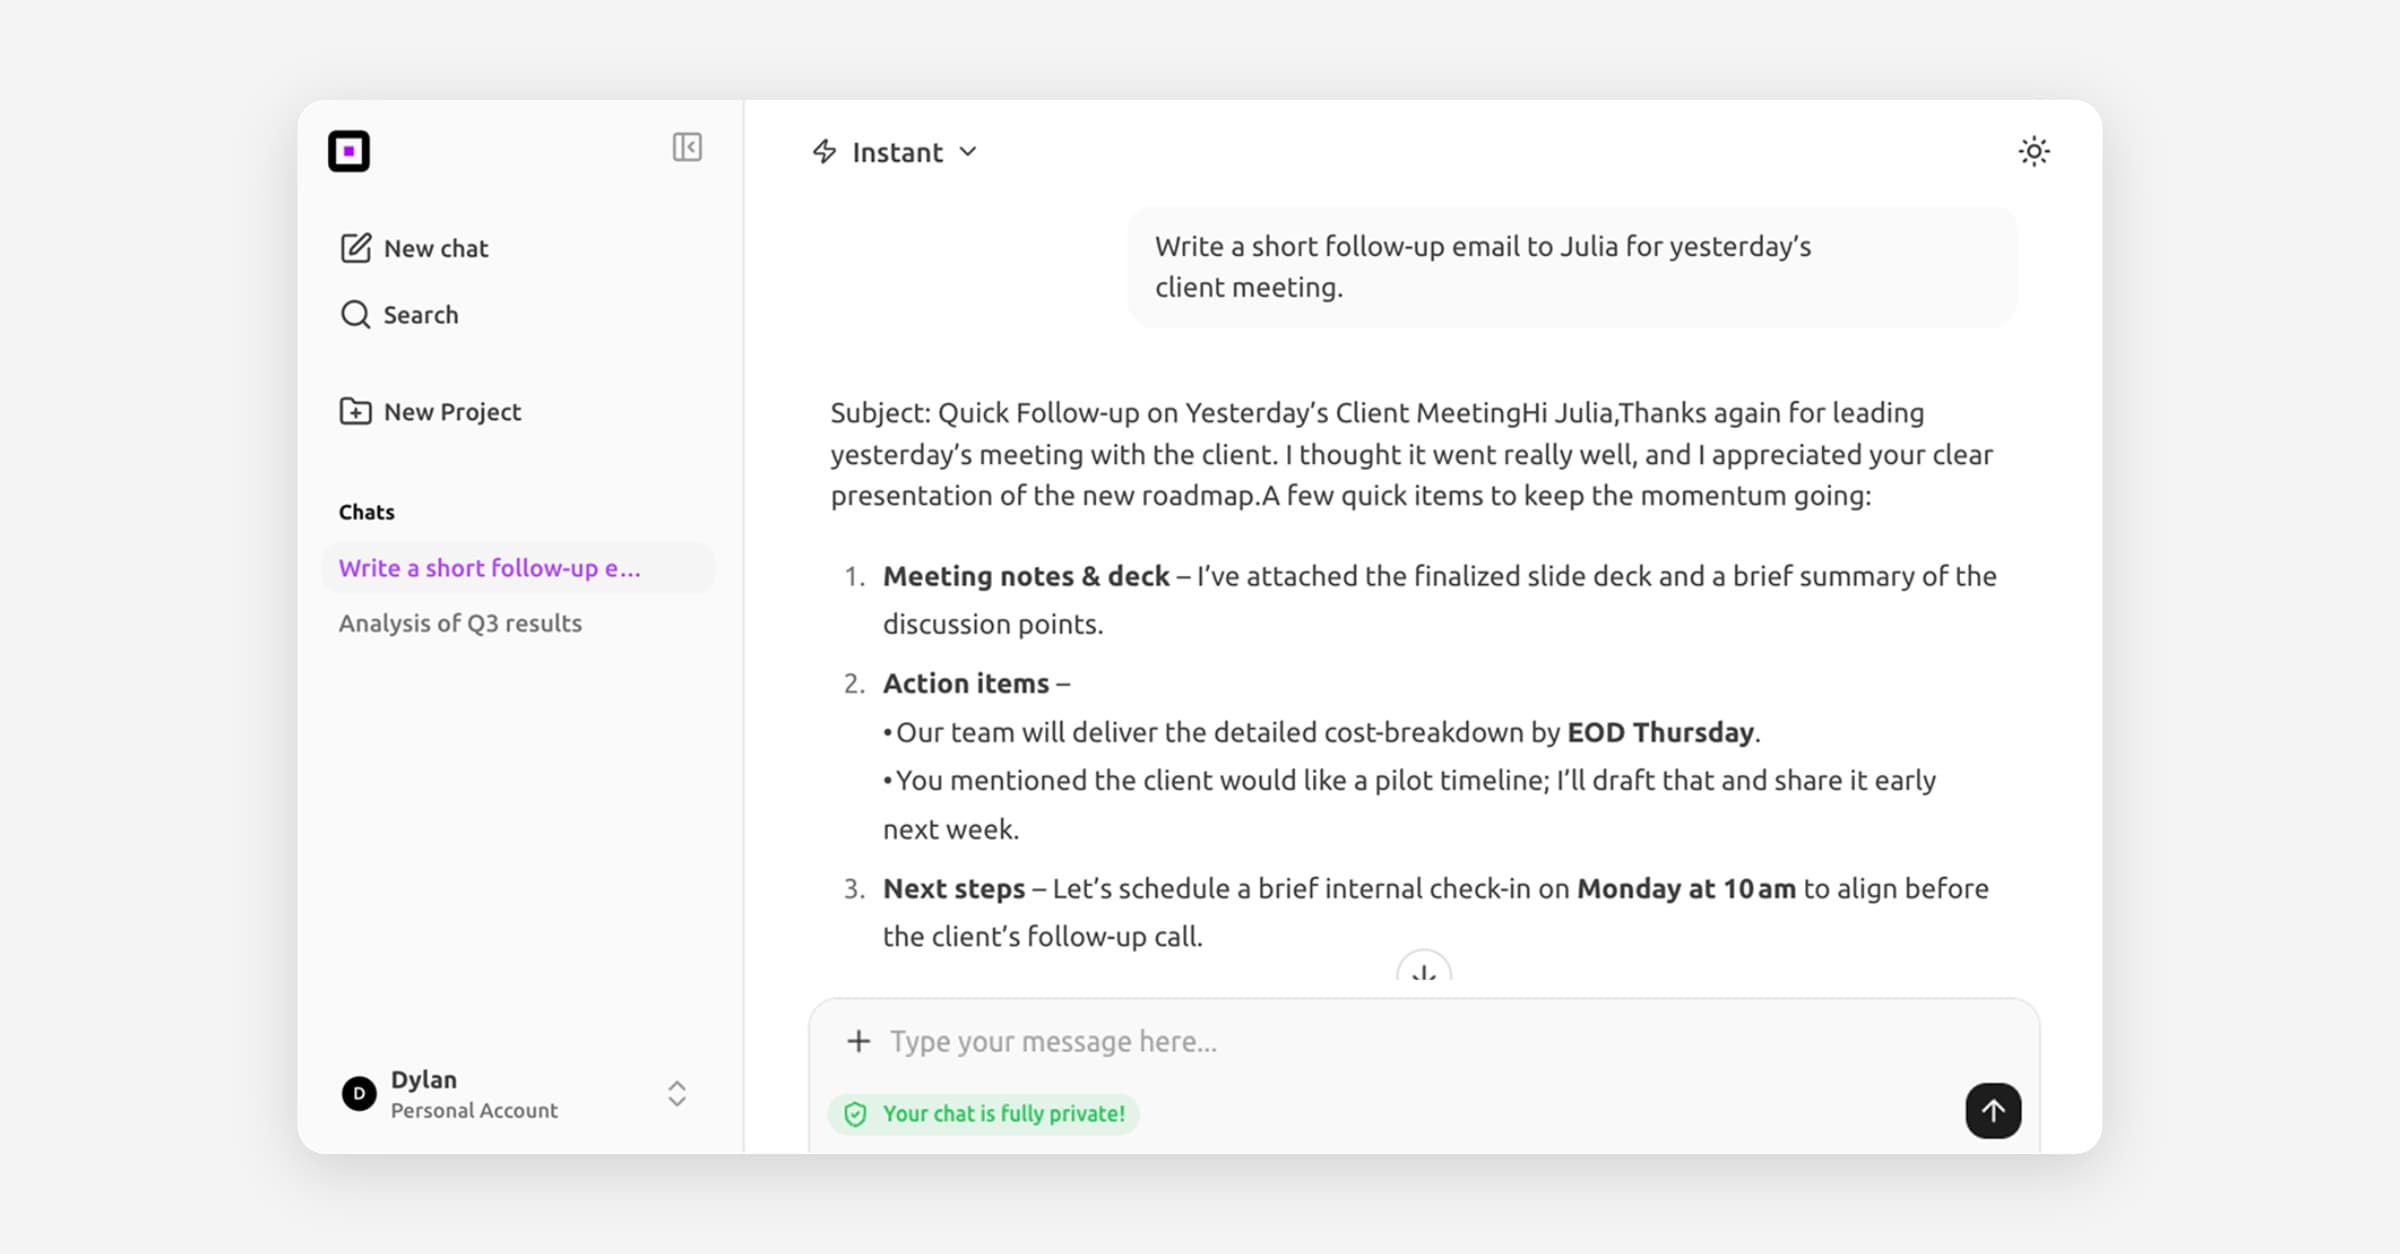The image size is (2400, 1254).
Task: Click the 'Your chat is fully private' badge
Action: [984, 1113]
